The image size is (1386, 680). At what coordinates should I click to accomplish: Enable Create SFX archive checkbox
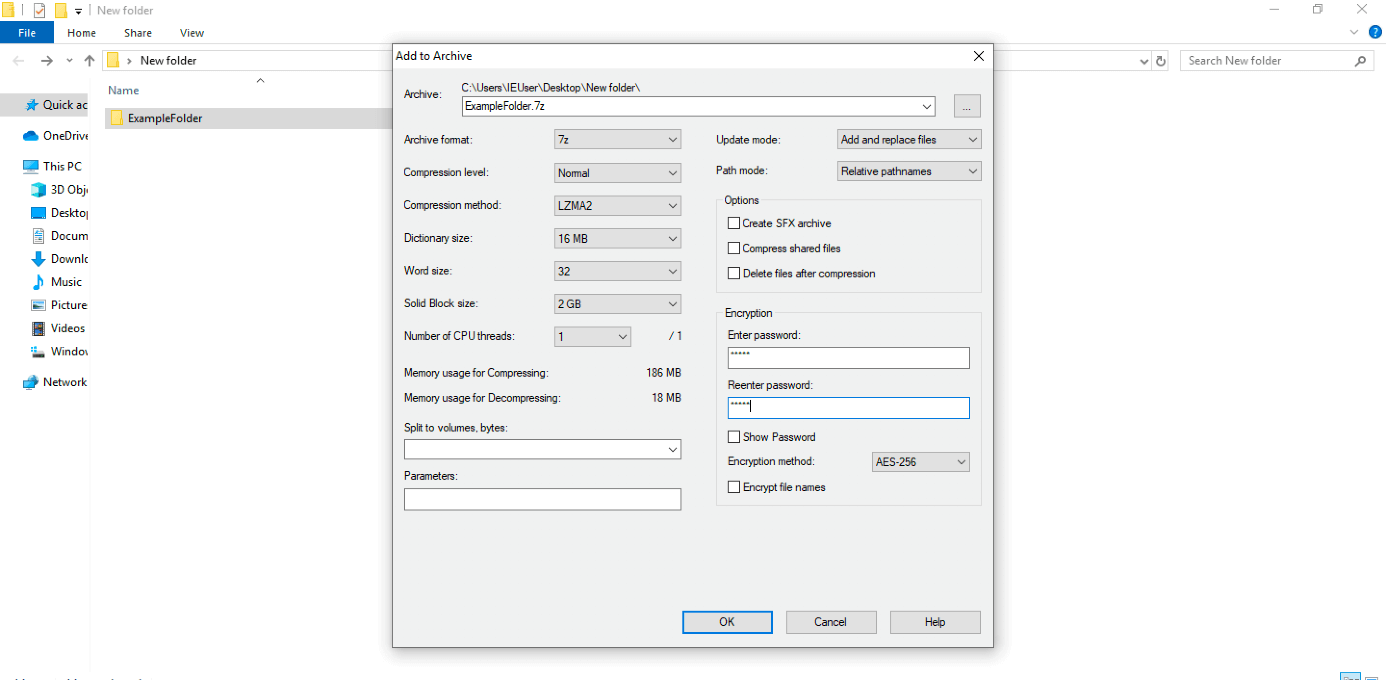(734, 223)
